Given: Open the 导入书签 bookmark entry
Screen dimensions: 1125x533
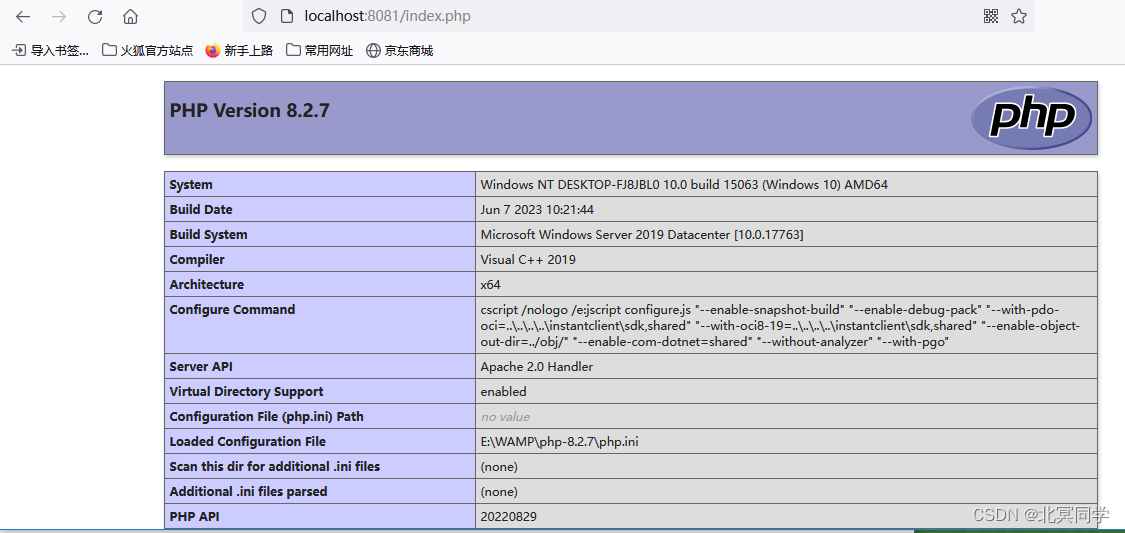Looking at the screenshot, I should click(x=50, y=50).
